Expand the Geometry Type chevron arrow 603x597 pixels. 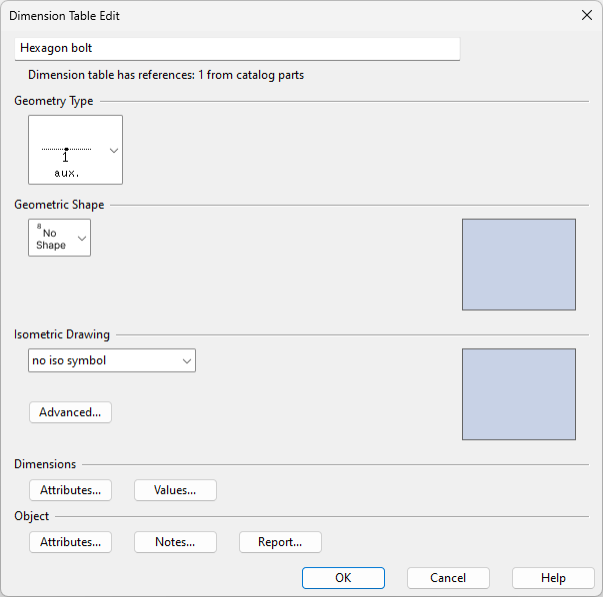coord(113,150)
